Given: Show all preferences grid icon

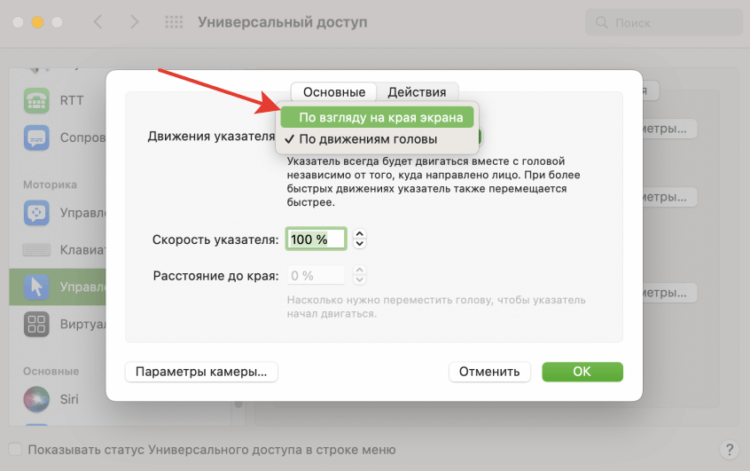Looking at the screenshot, I should [x=174, y=22].
